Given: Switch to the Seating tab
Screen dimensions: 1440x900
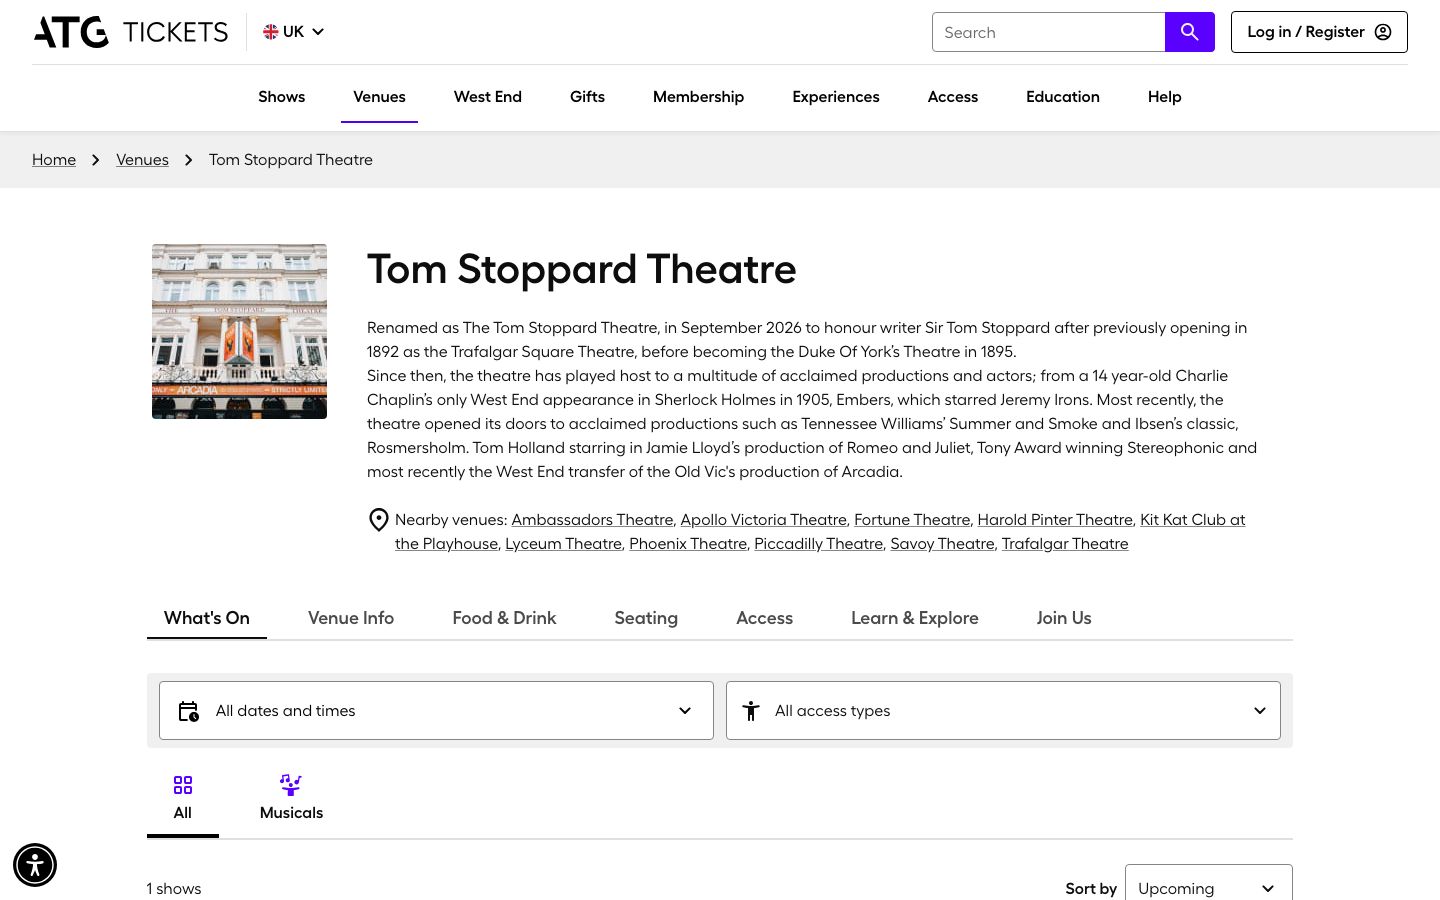Looking at the screenshot, I should click(x=646, y=618).
